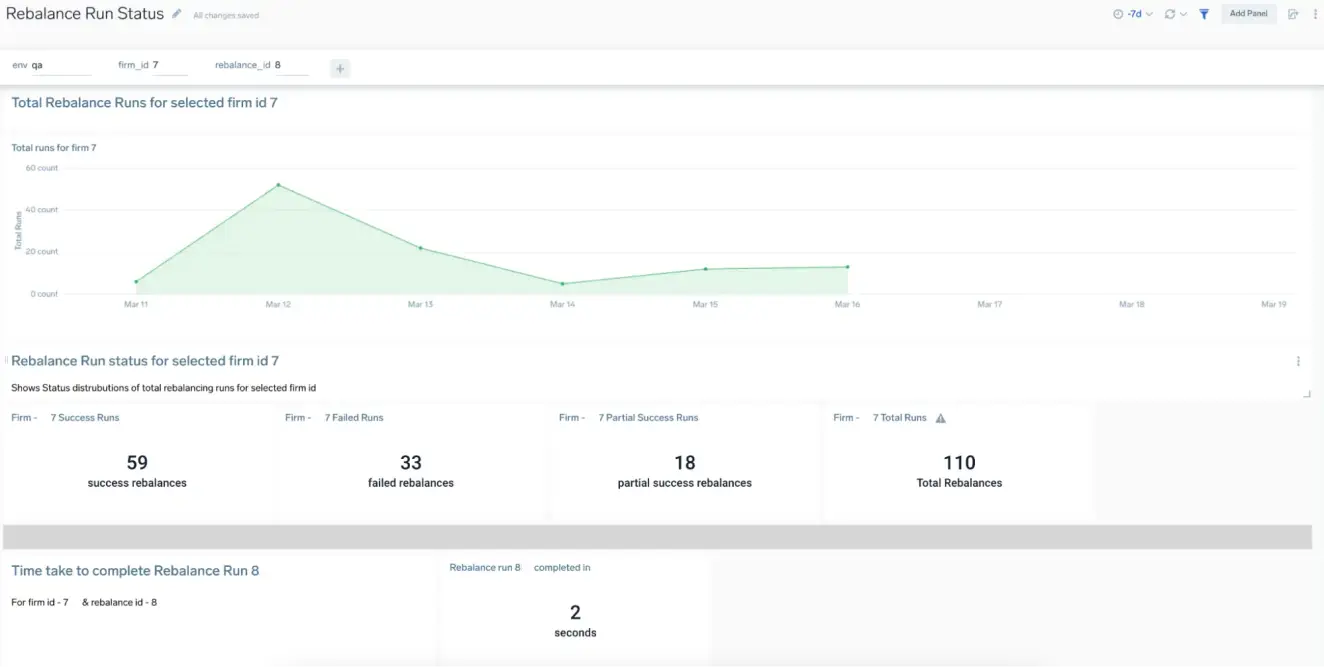Screen dimensions: 1324x667
Task: Expand the refresh interval dropdown chevron
Action: 1183,14
